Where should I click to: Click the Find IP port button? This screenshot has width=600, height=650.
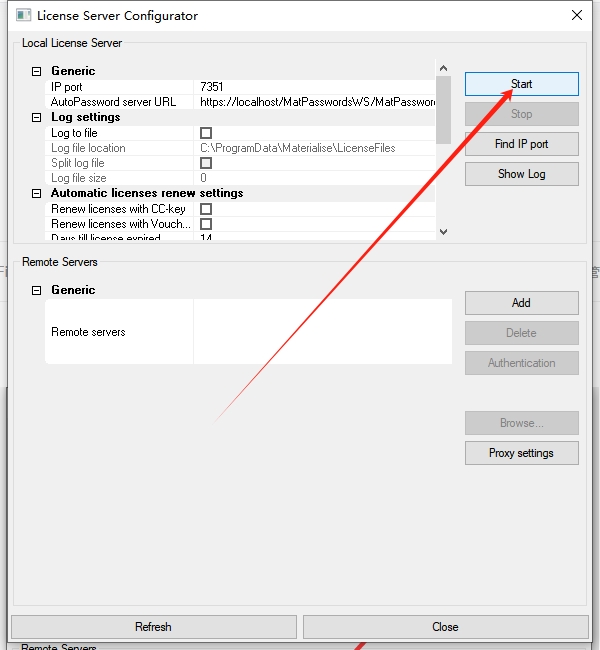[x=522, y=144]
